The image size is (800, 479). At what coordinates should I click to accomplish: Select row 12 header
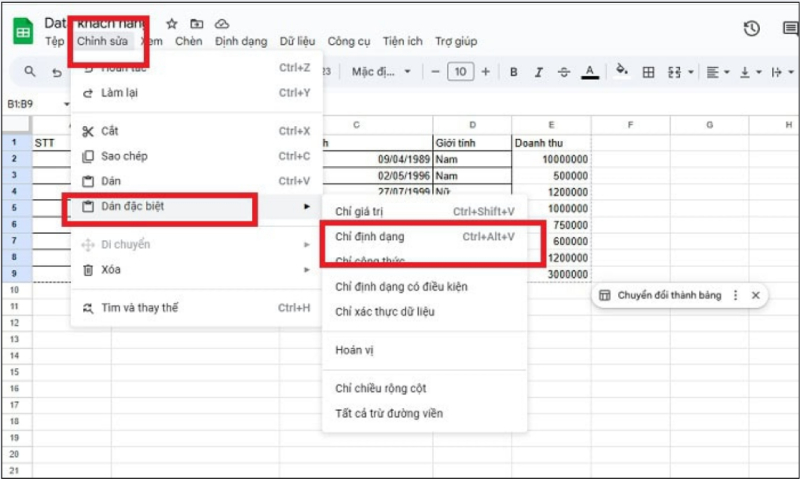coord(15,323)
